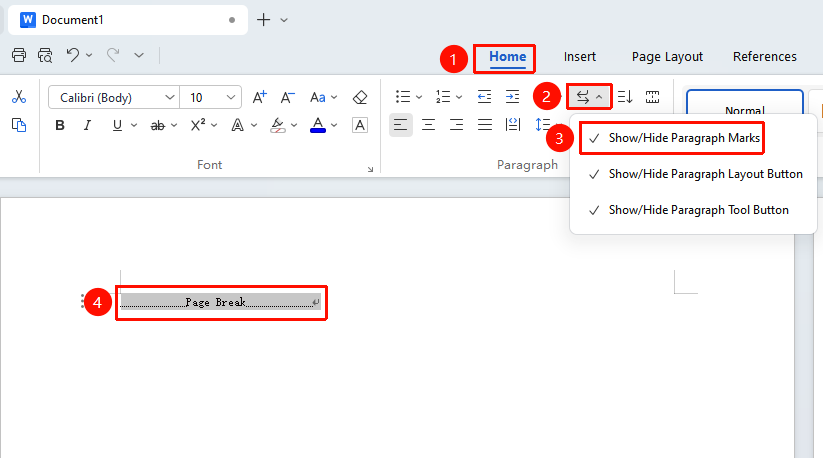Open the Insert tab
Image resolution: width=823 pixels, height=458 pixels.
[x=579, y=57]
